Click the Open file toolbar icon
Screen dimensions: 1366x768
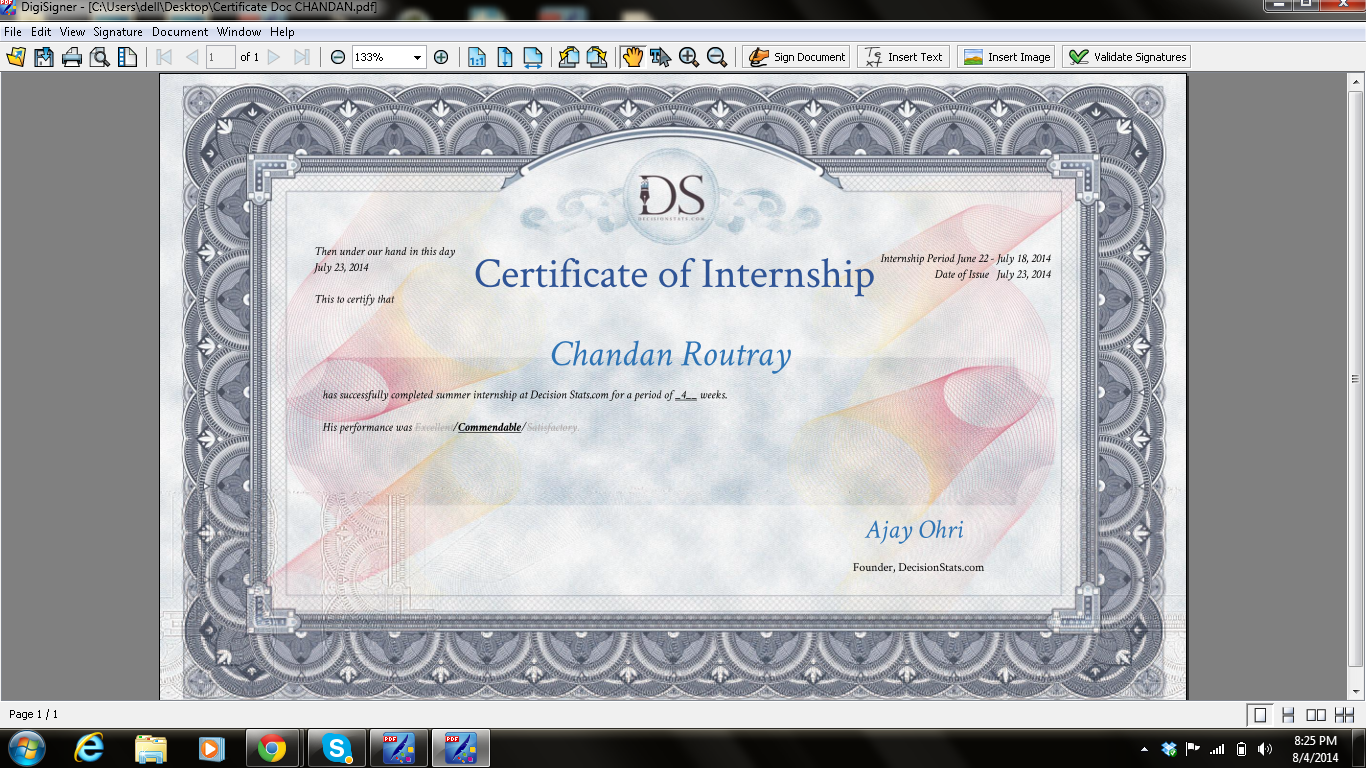(x=16, y=57)
